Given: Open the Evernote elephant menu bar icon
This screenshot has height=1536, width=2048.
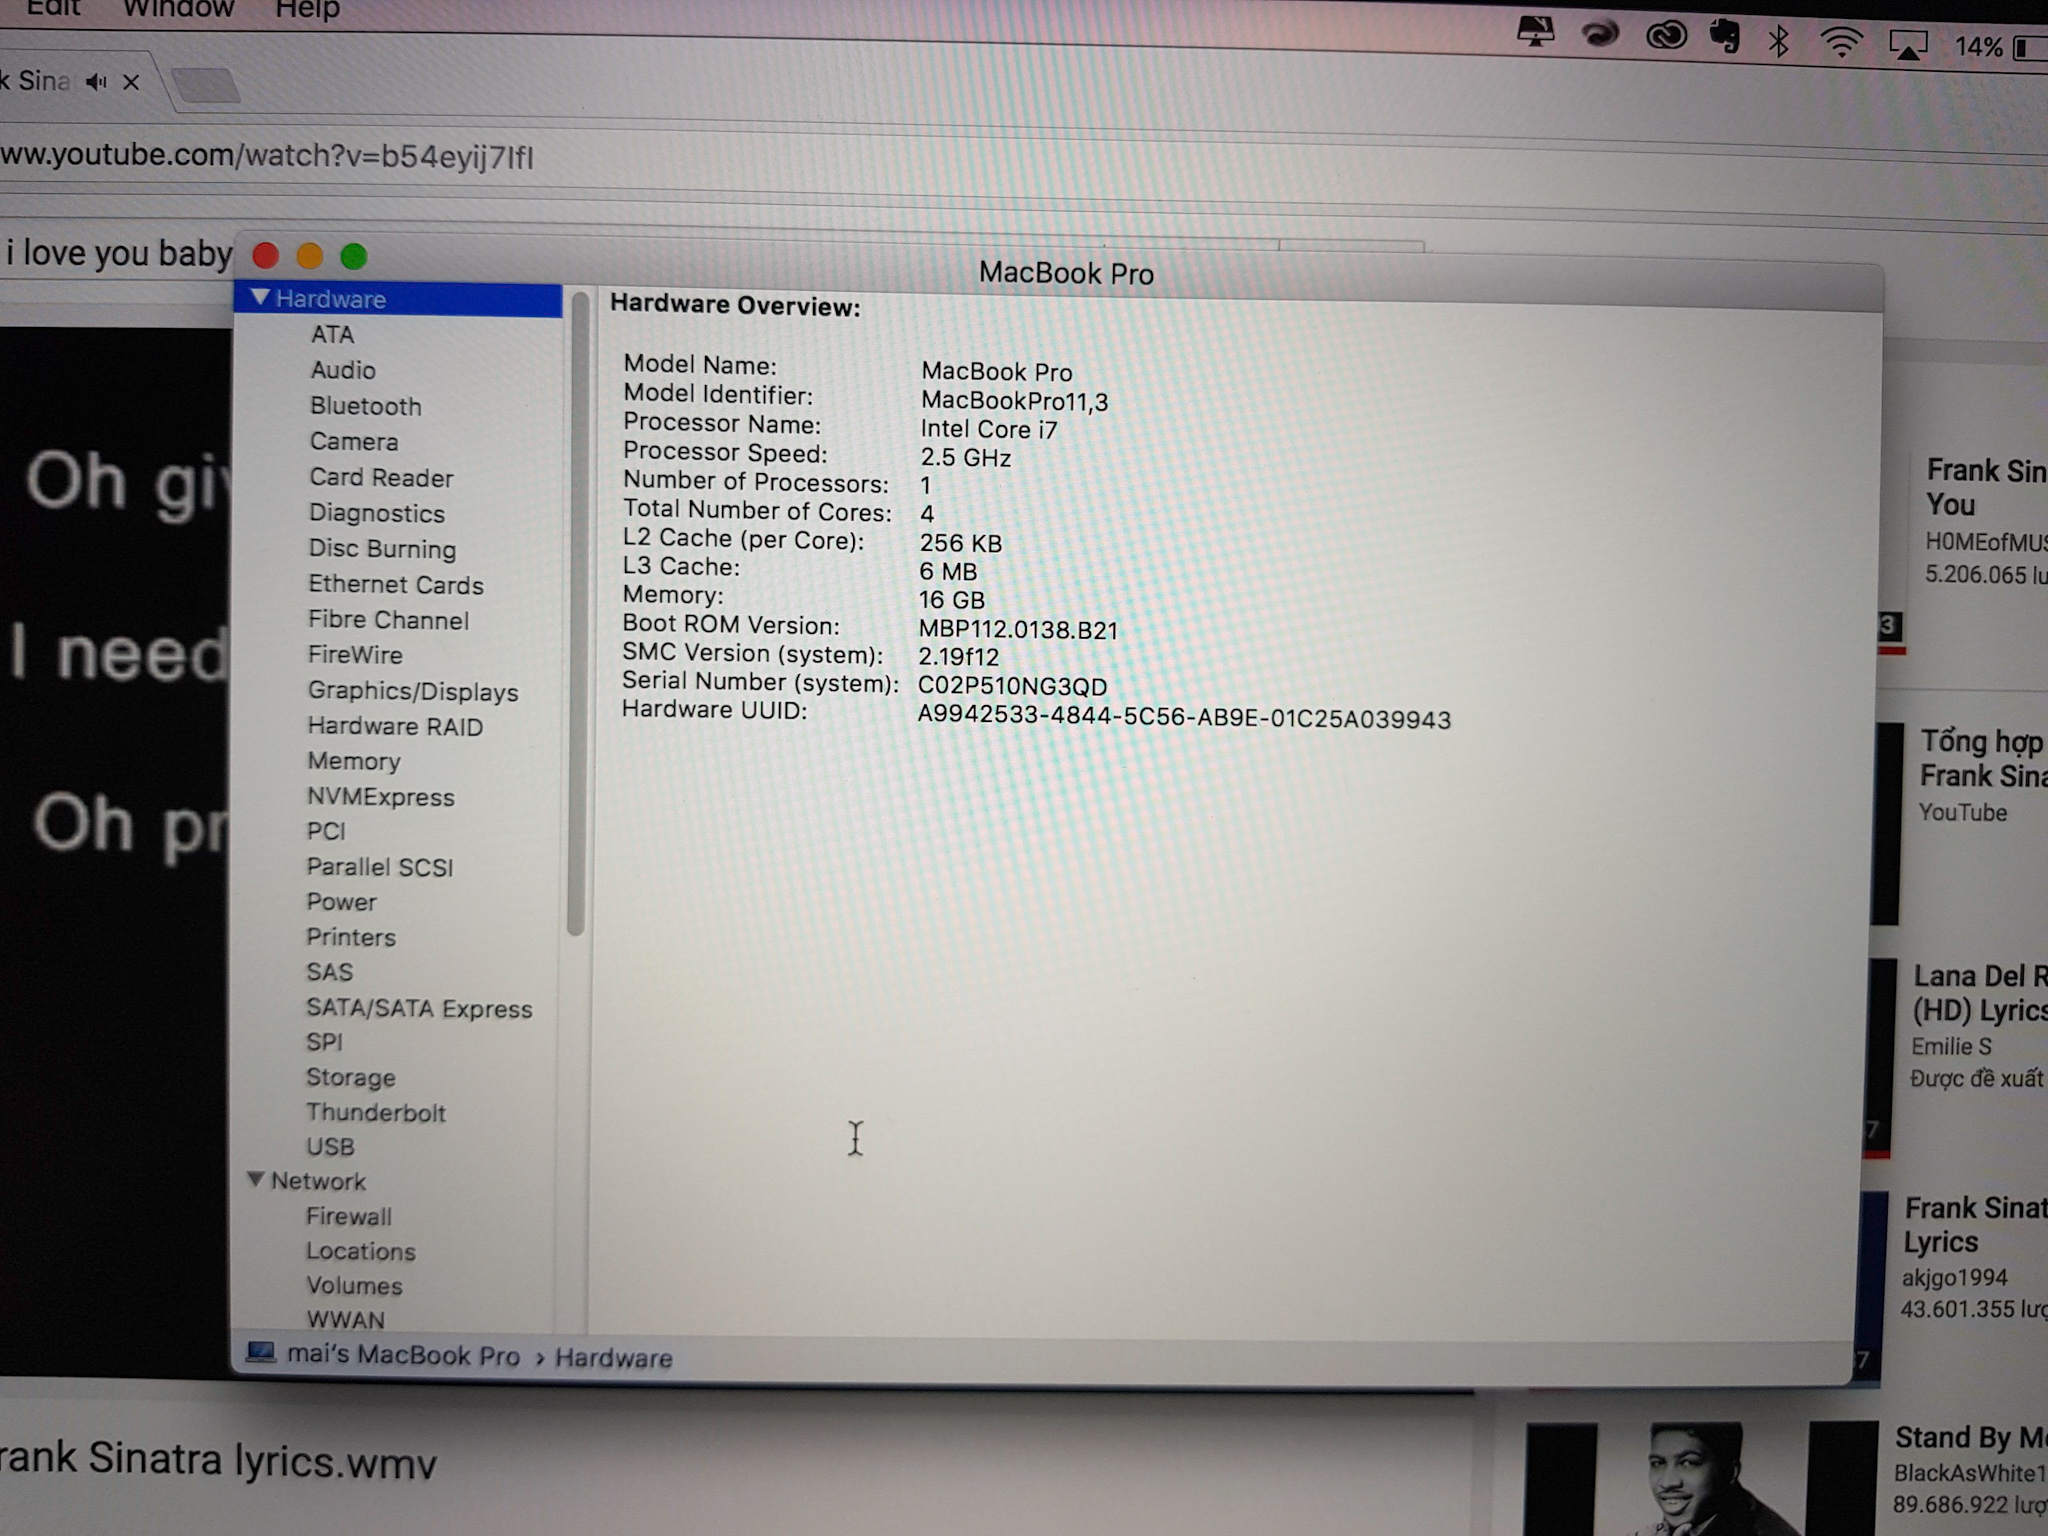Looking at the screenshot, I should [1724, 38].
